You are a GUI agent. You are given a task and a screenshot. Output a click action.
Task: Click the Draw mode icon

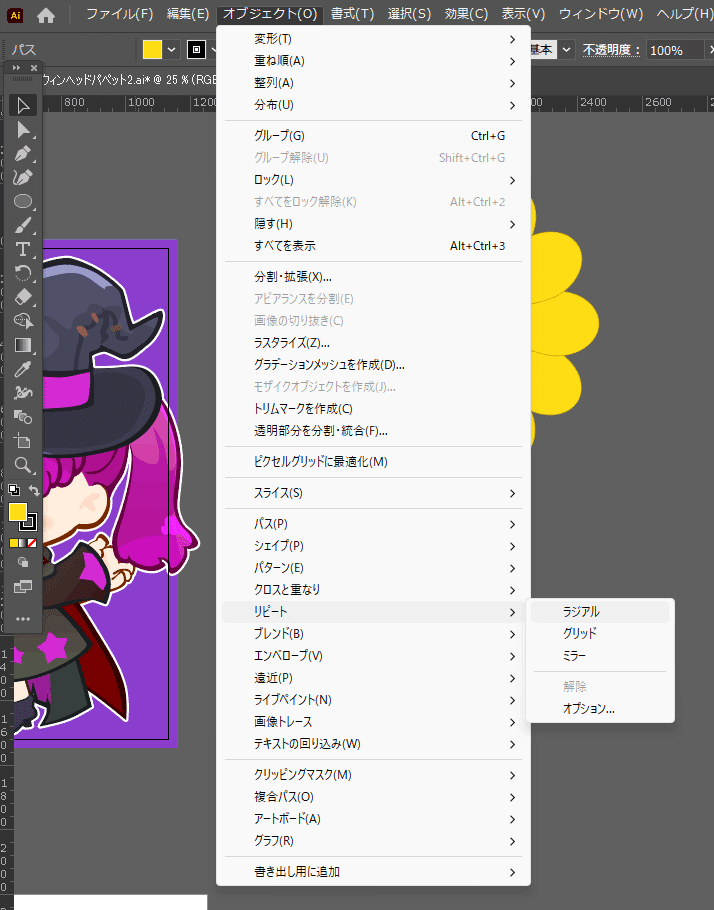23,562
